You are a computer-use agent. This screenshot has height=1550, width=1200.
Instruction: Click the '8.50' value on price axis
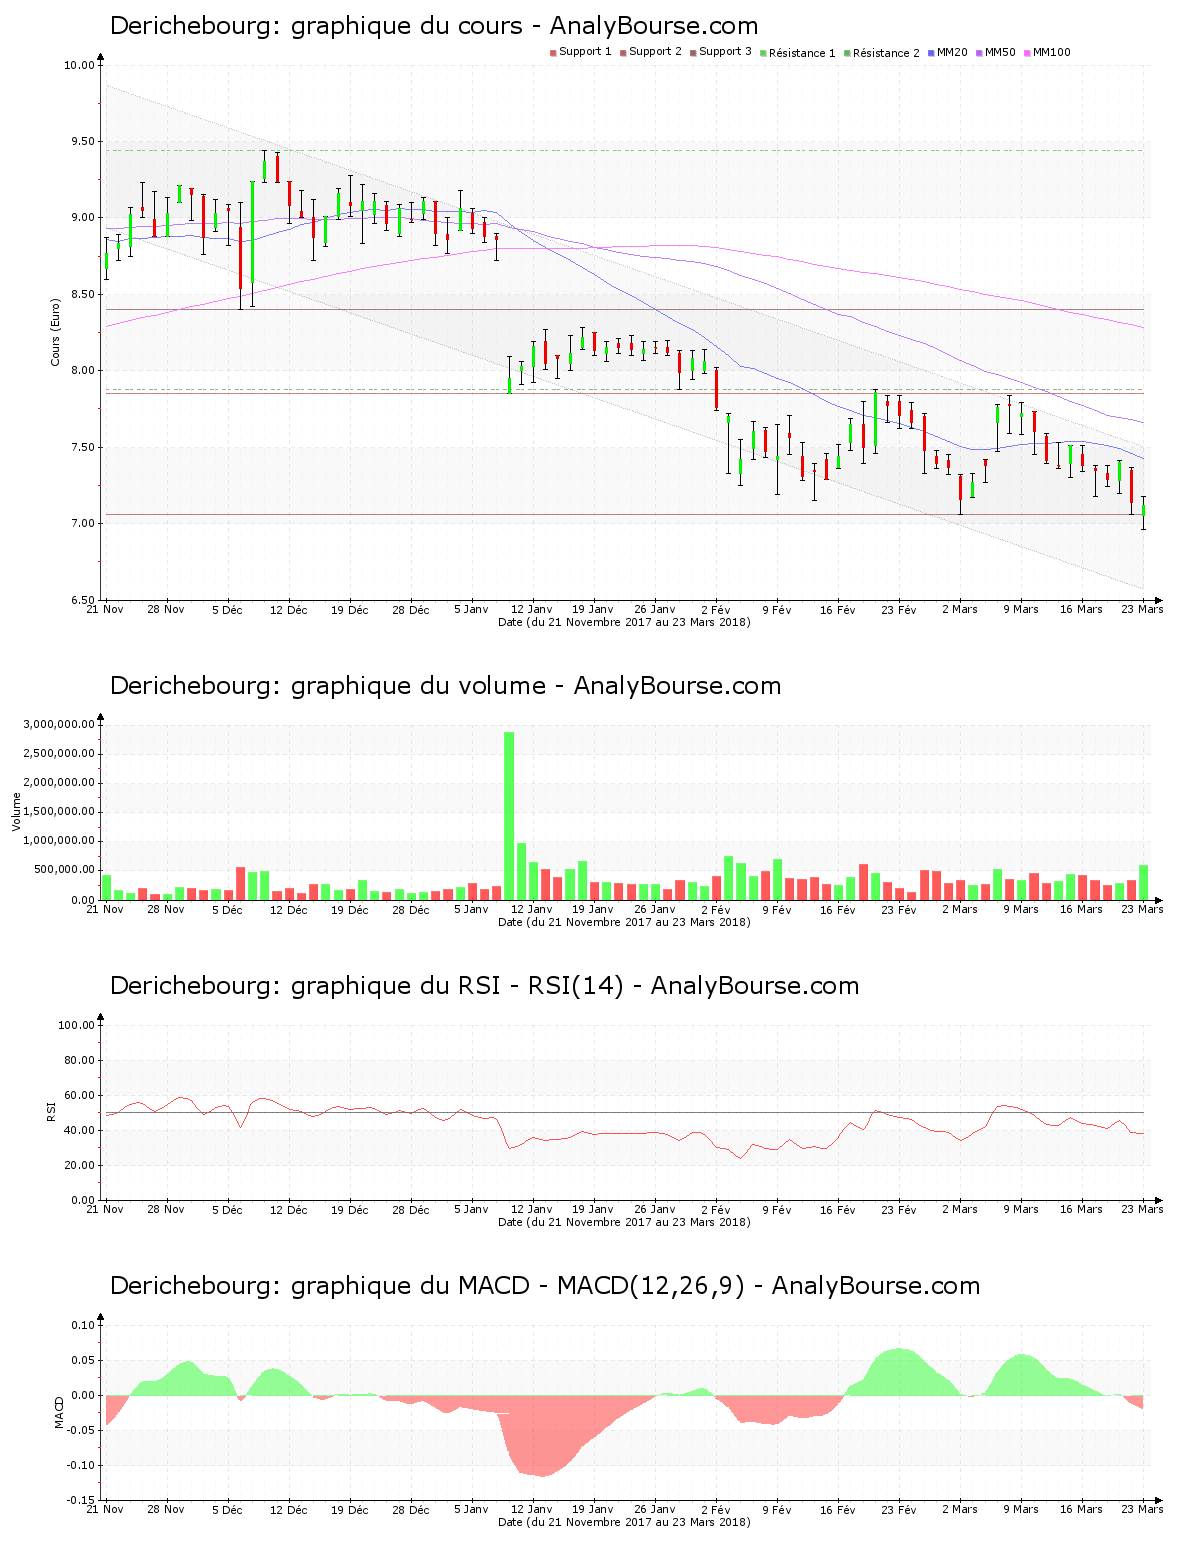click(x=82, y=295)
